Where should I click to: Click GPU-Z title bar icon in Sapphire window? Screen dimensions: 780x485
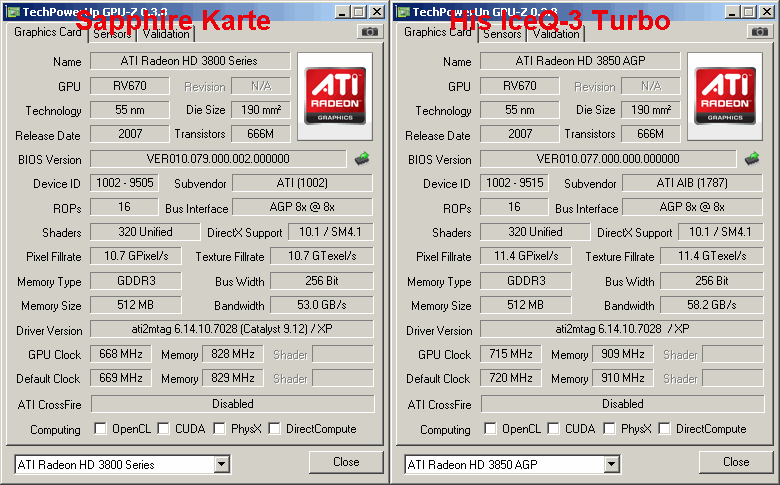pyautogui.click(x=13, y=11)
